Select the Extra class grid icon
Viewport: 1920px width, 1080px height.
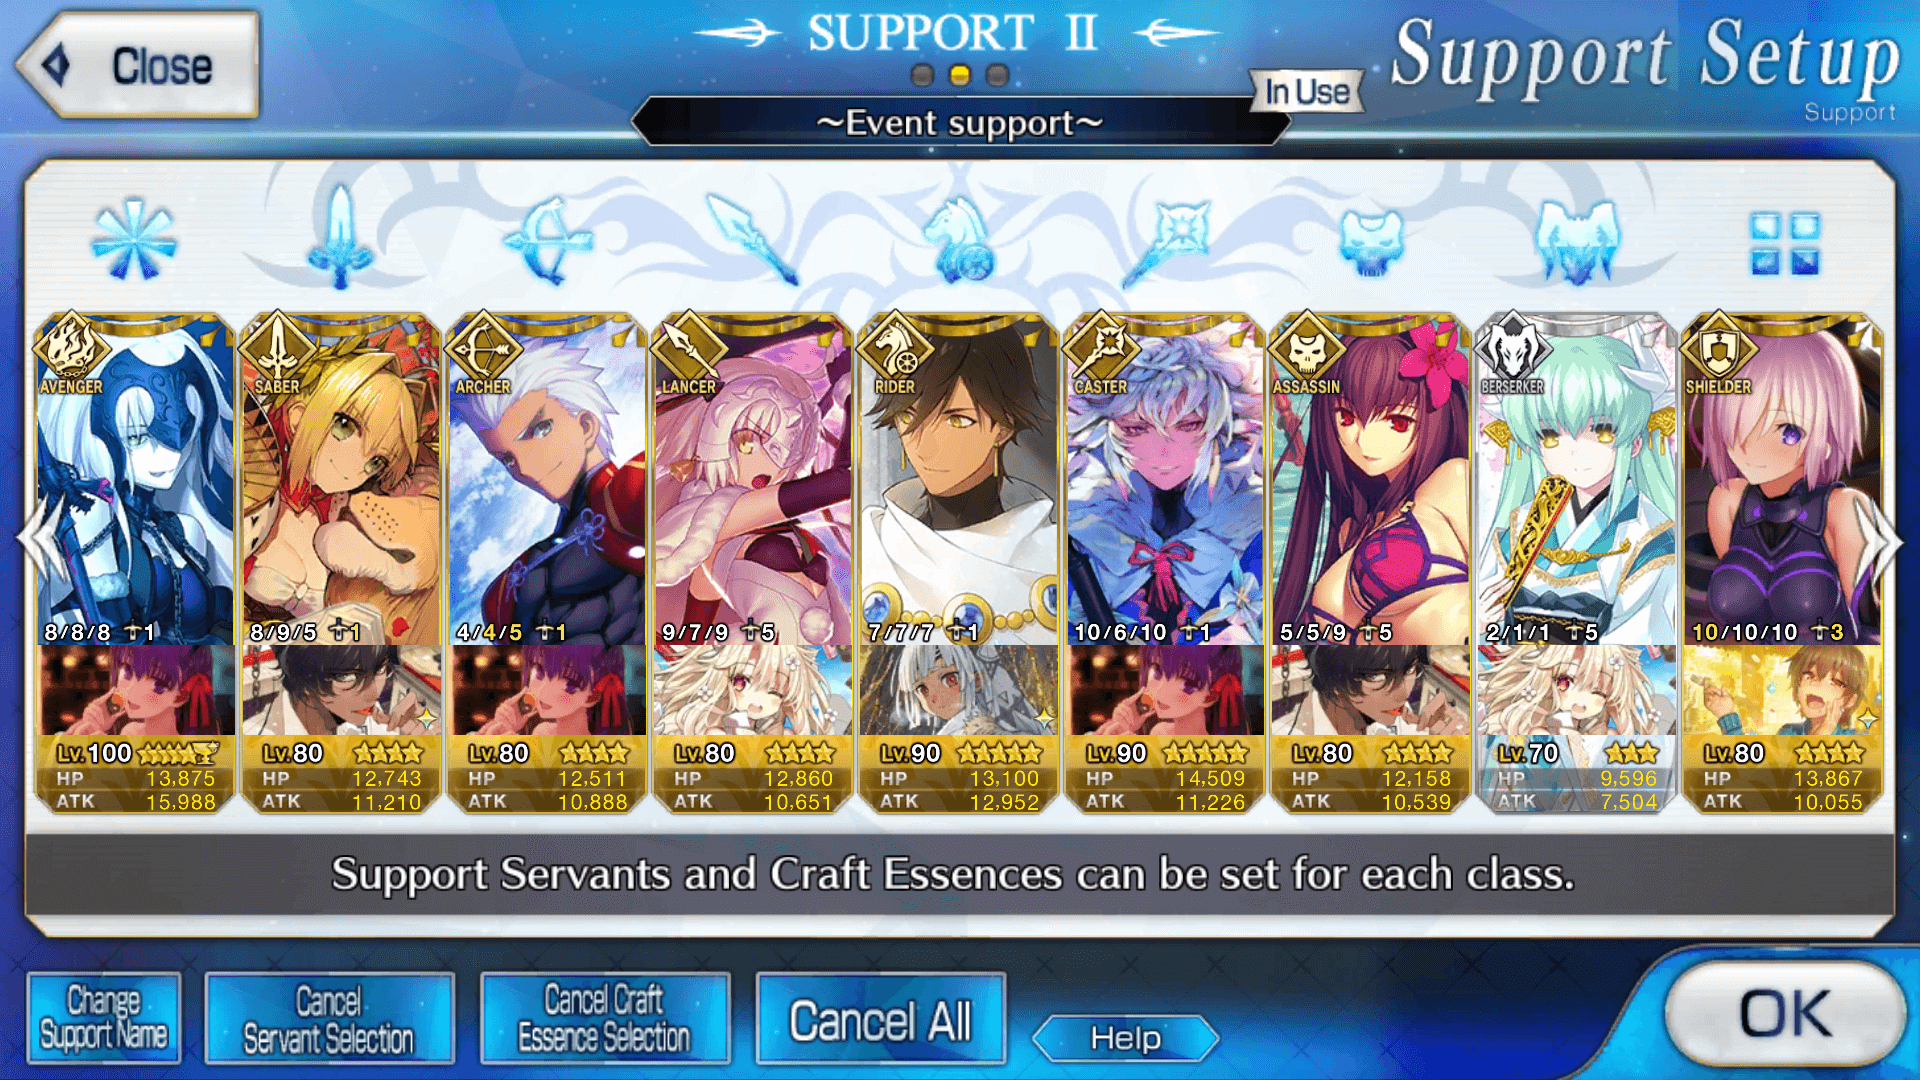[1784, 243]
